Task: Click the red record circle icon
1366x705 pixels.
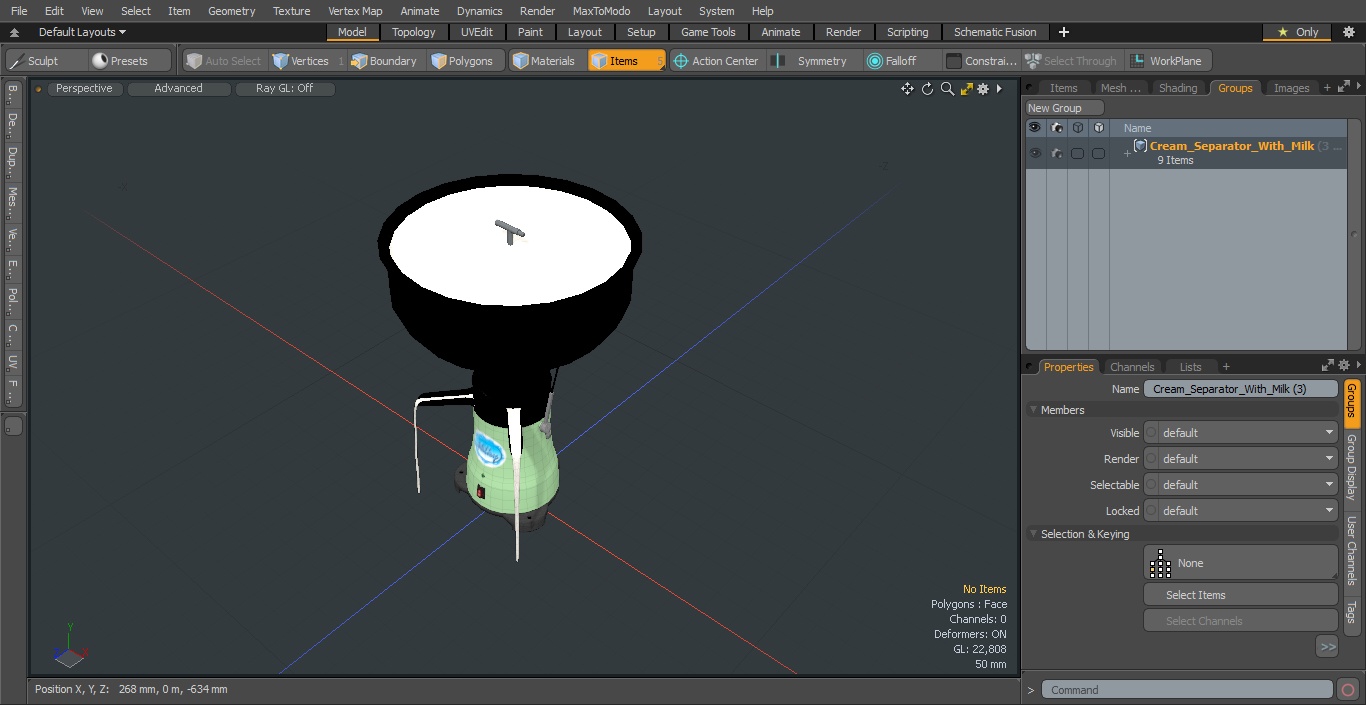Action: coord(1347,690)
